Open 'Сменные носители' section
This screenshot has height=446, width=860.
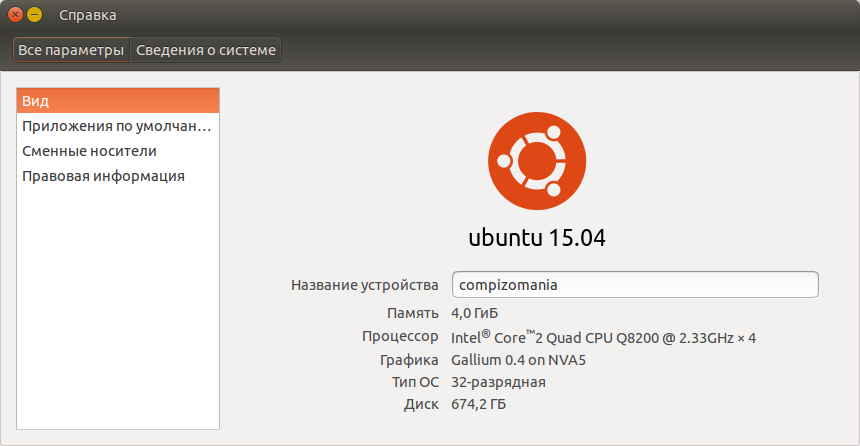[x=118, y=151]
